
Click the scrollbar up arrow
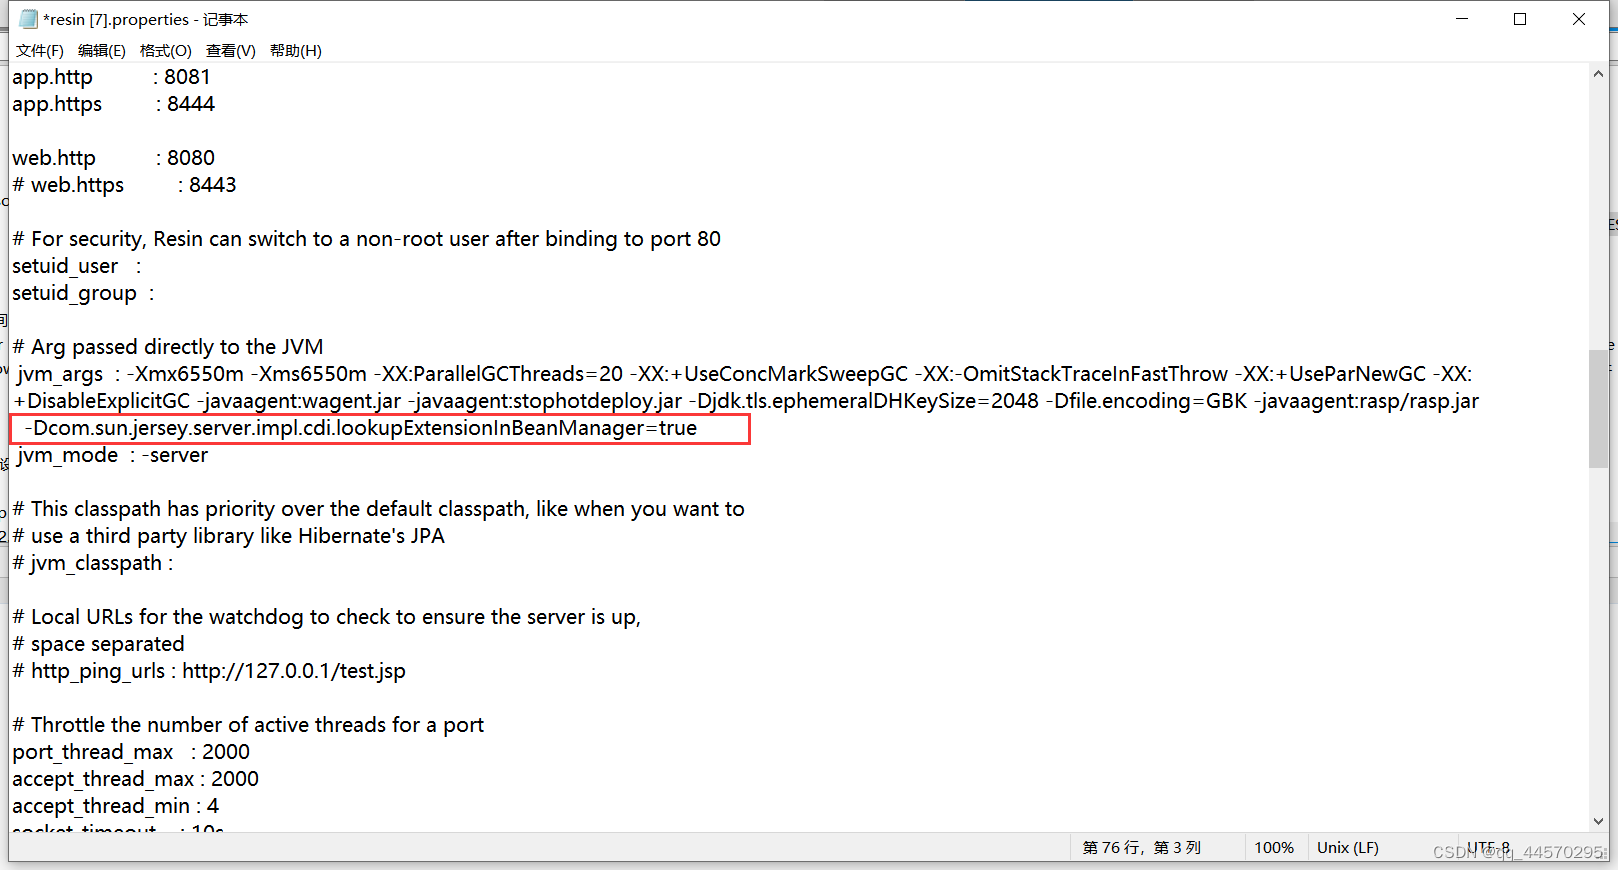click(x=1598, y=74)
